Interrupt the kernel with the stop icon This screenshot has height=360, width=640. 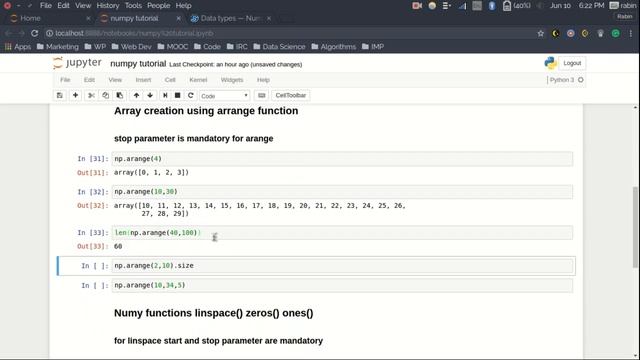[x=178, y=96]
